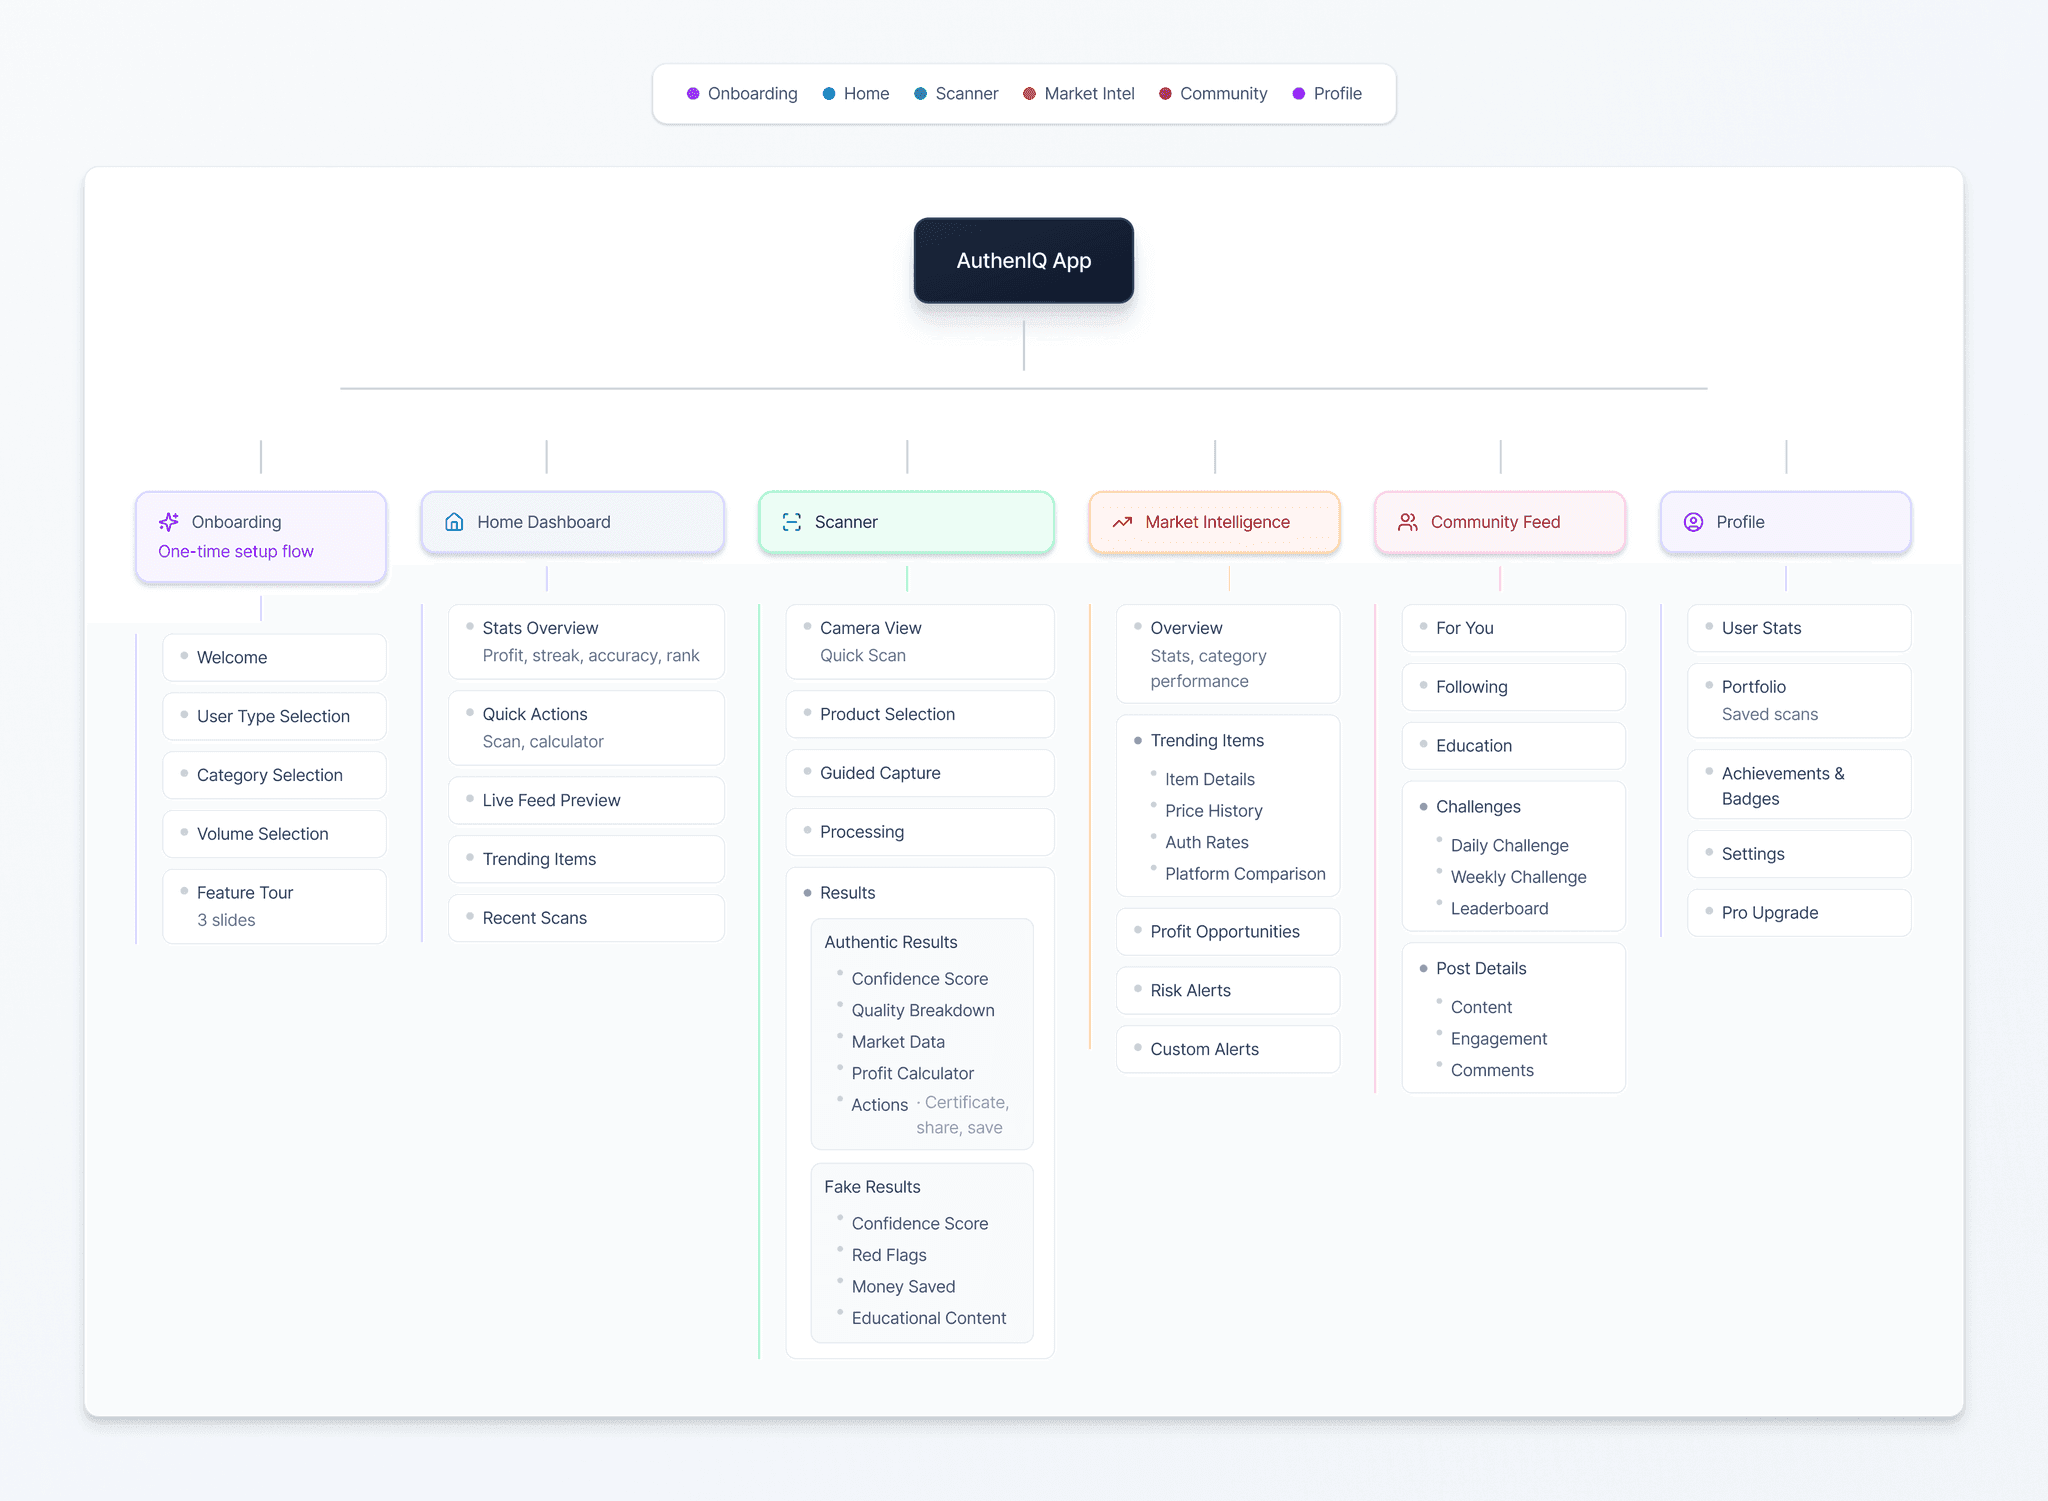Open the Home Dashboard section card
Screen dimensions: 2048x1501
pyautogui.click(x=573, y=522)
